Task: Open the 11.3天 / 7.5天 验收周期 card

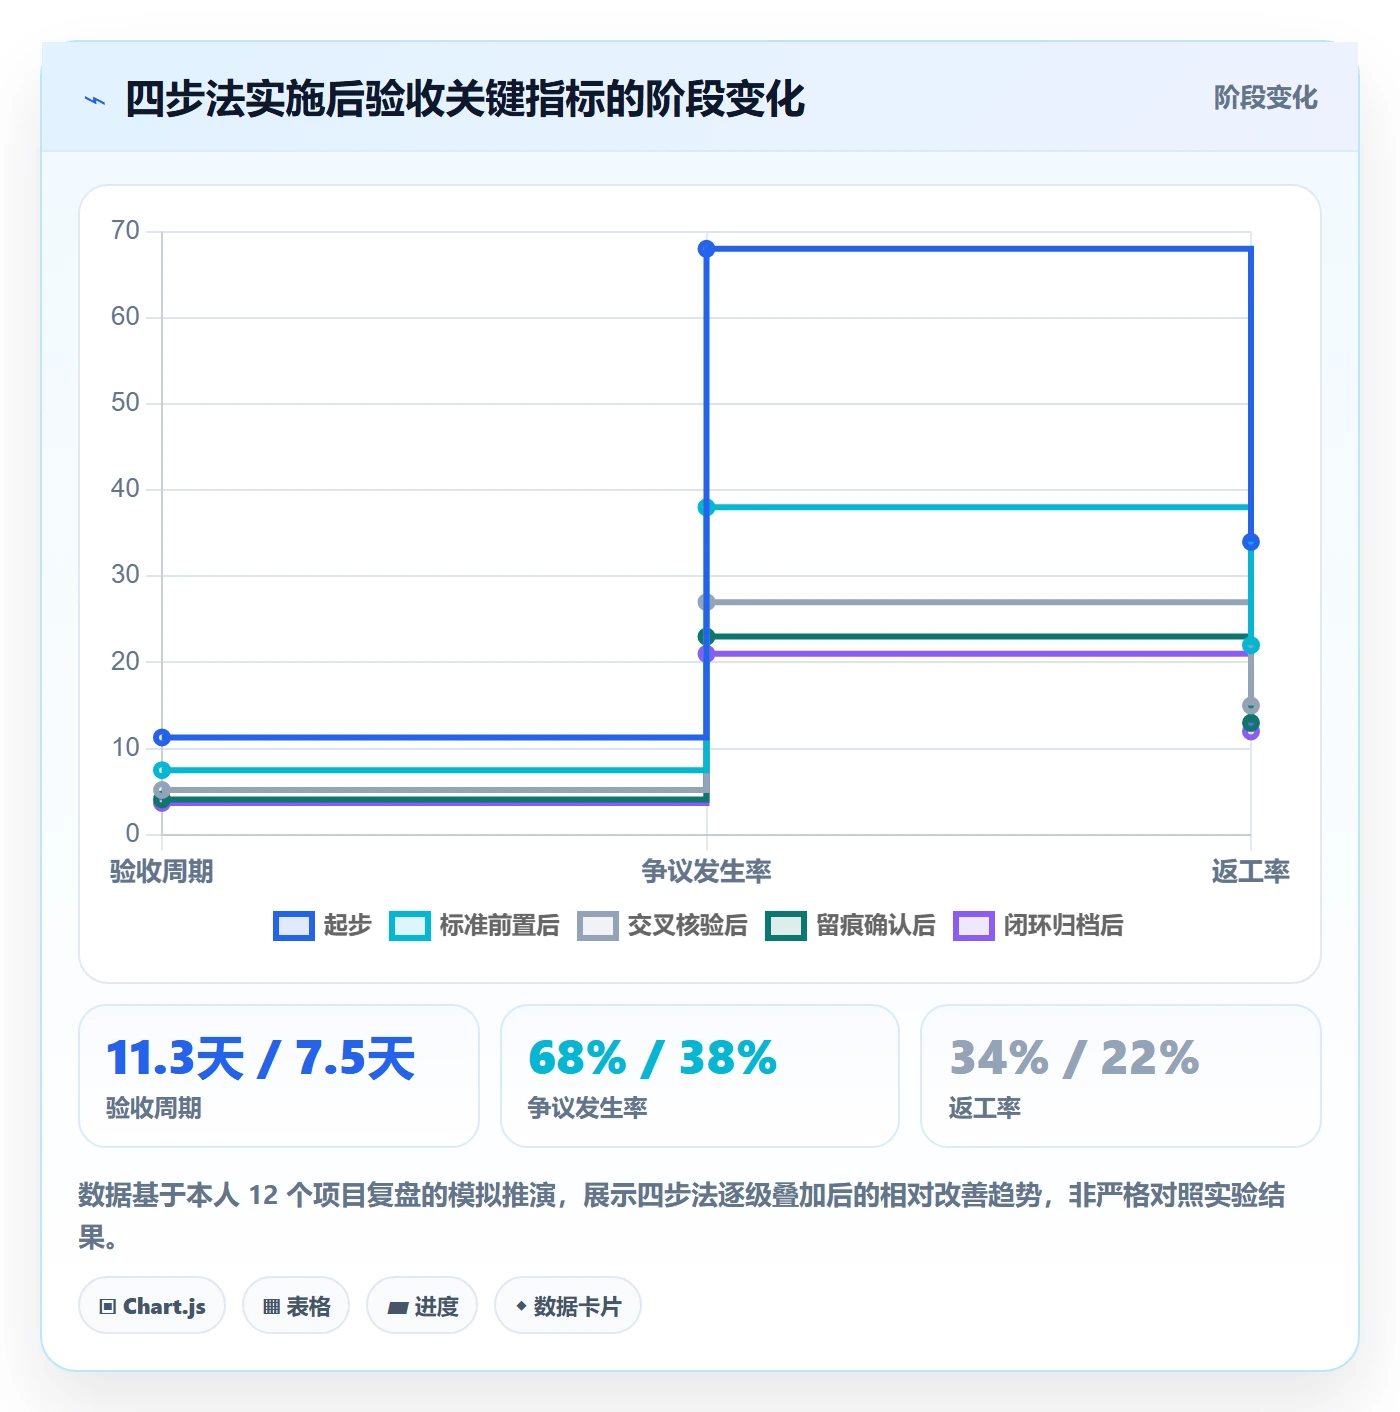Action: click(x=279, y=1076)
